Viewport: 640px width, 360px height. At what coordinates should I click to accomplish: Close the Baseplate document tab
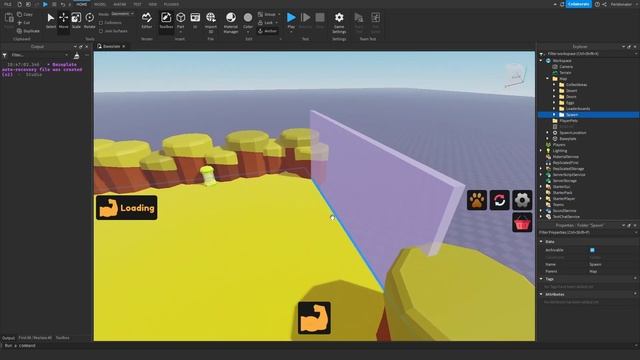124,46
